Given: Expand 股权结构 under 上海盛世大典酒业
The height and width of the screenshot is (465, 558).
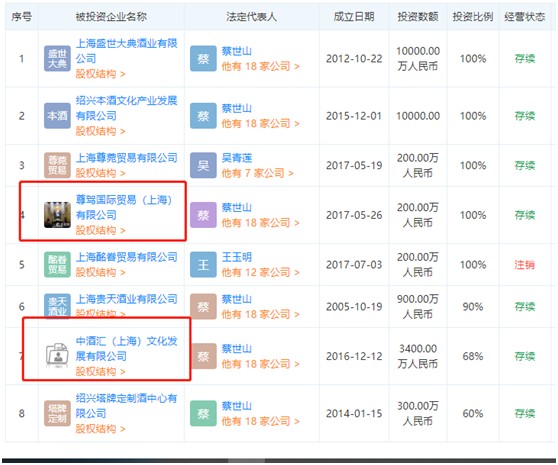Looking at the screenshot, I should [x=100, y=74].
